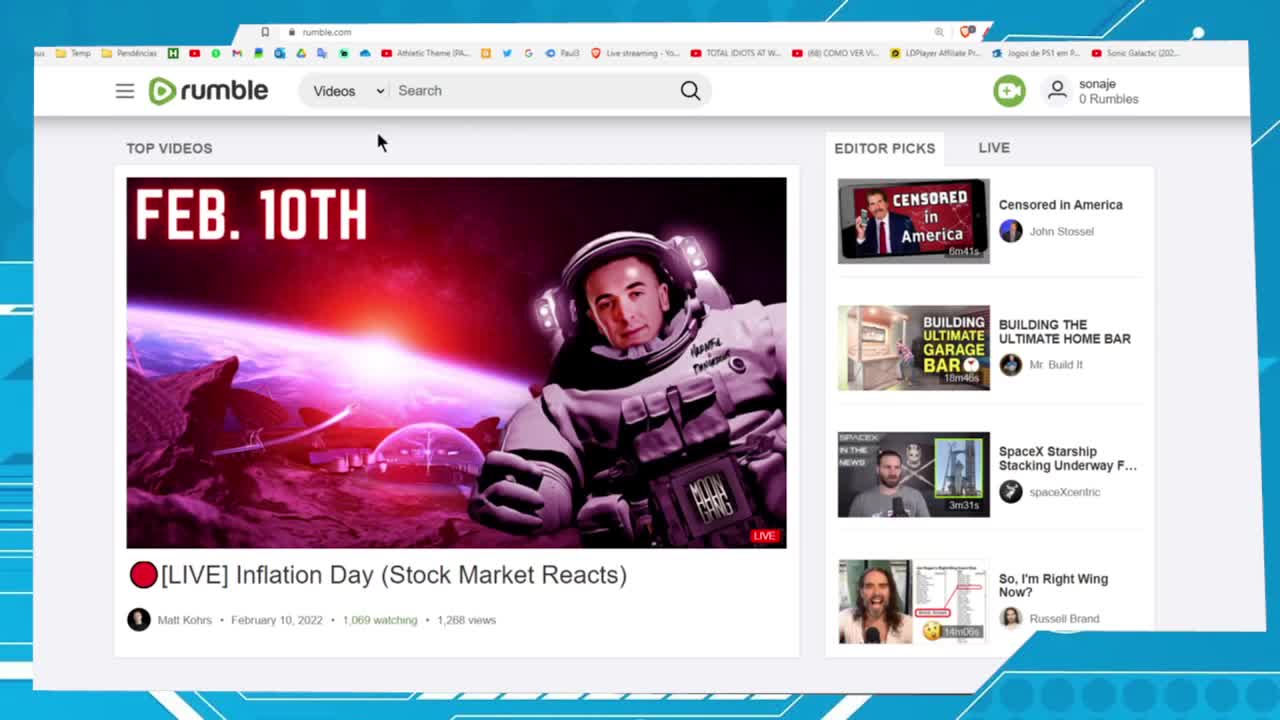Click the green upload video camera icon
The width and height of the screenshot is (1280, 720).
point(1009,91)
